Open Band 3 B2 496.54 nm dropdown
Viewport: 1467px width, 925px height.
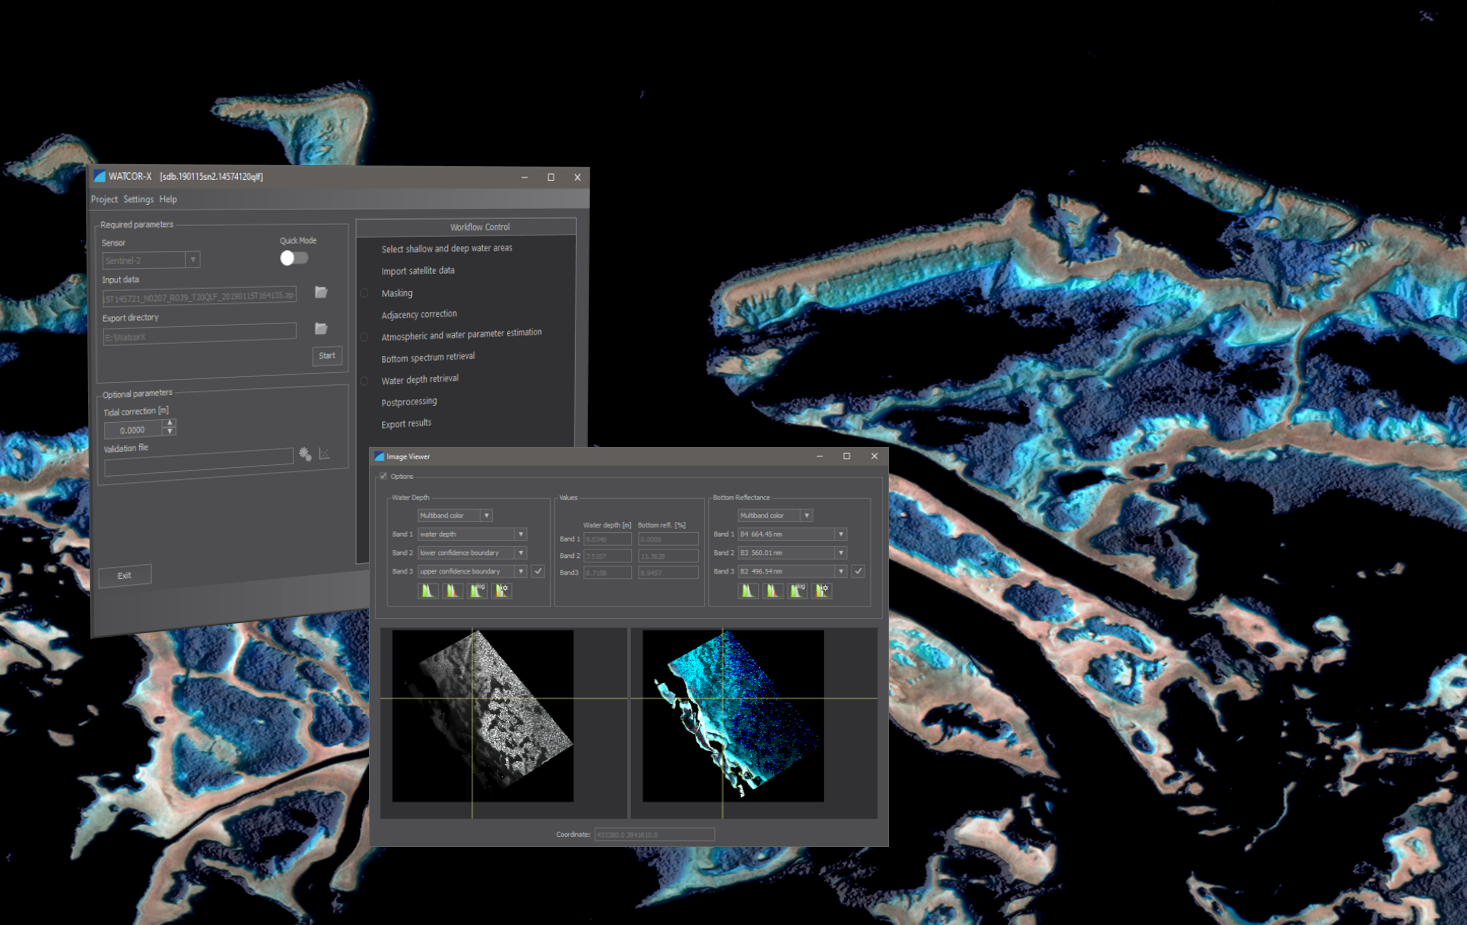pyautogui.click(x=792, y=571)
